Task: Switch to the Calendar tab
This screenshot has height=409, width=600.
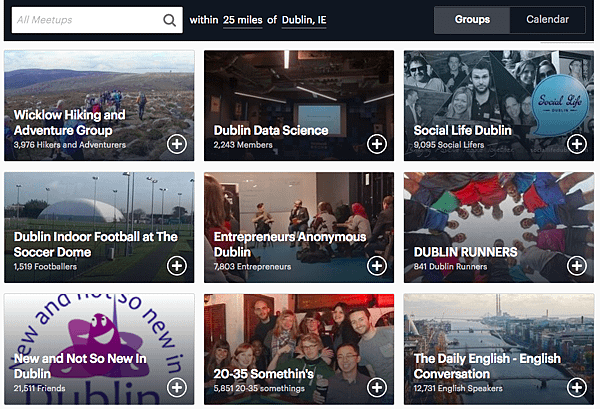Action: (547, 20)
